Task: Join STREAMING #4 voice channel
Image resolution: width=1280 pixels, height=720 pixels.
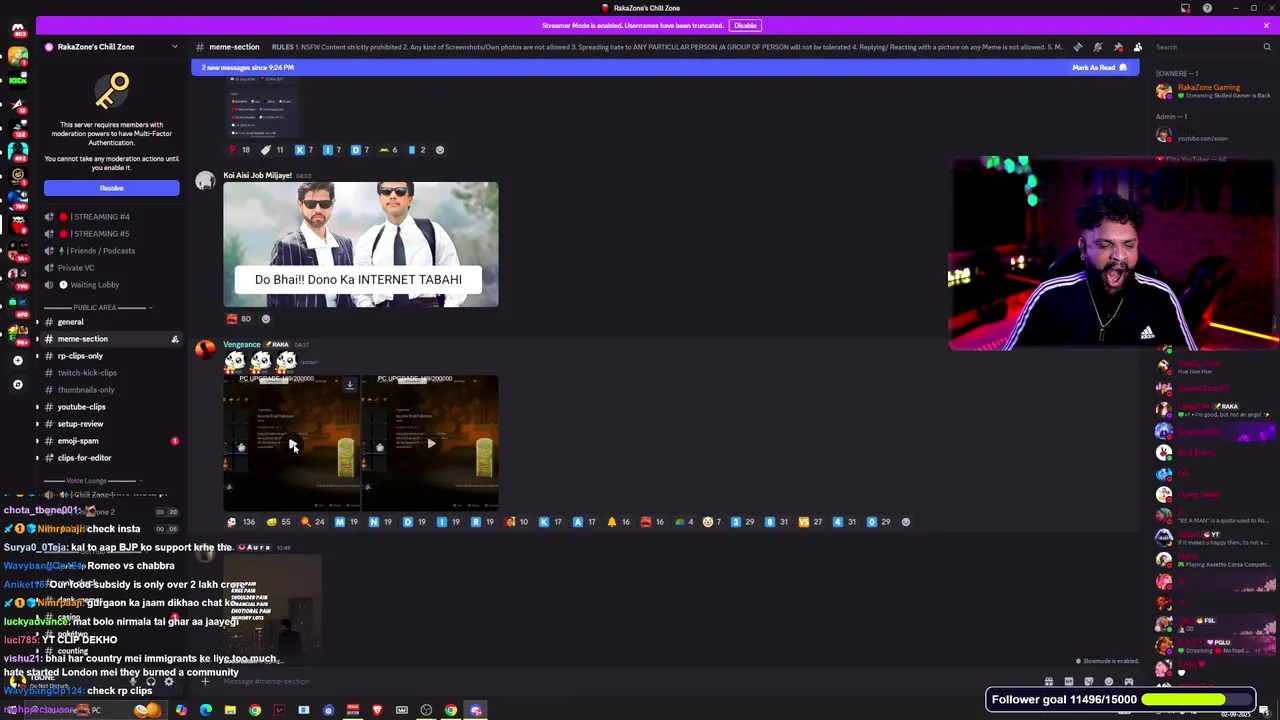Action: (x=111, y=217)
